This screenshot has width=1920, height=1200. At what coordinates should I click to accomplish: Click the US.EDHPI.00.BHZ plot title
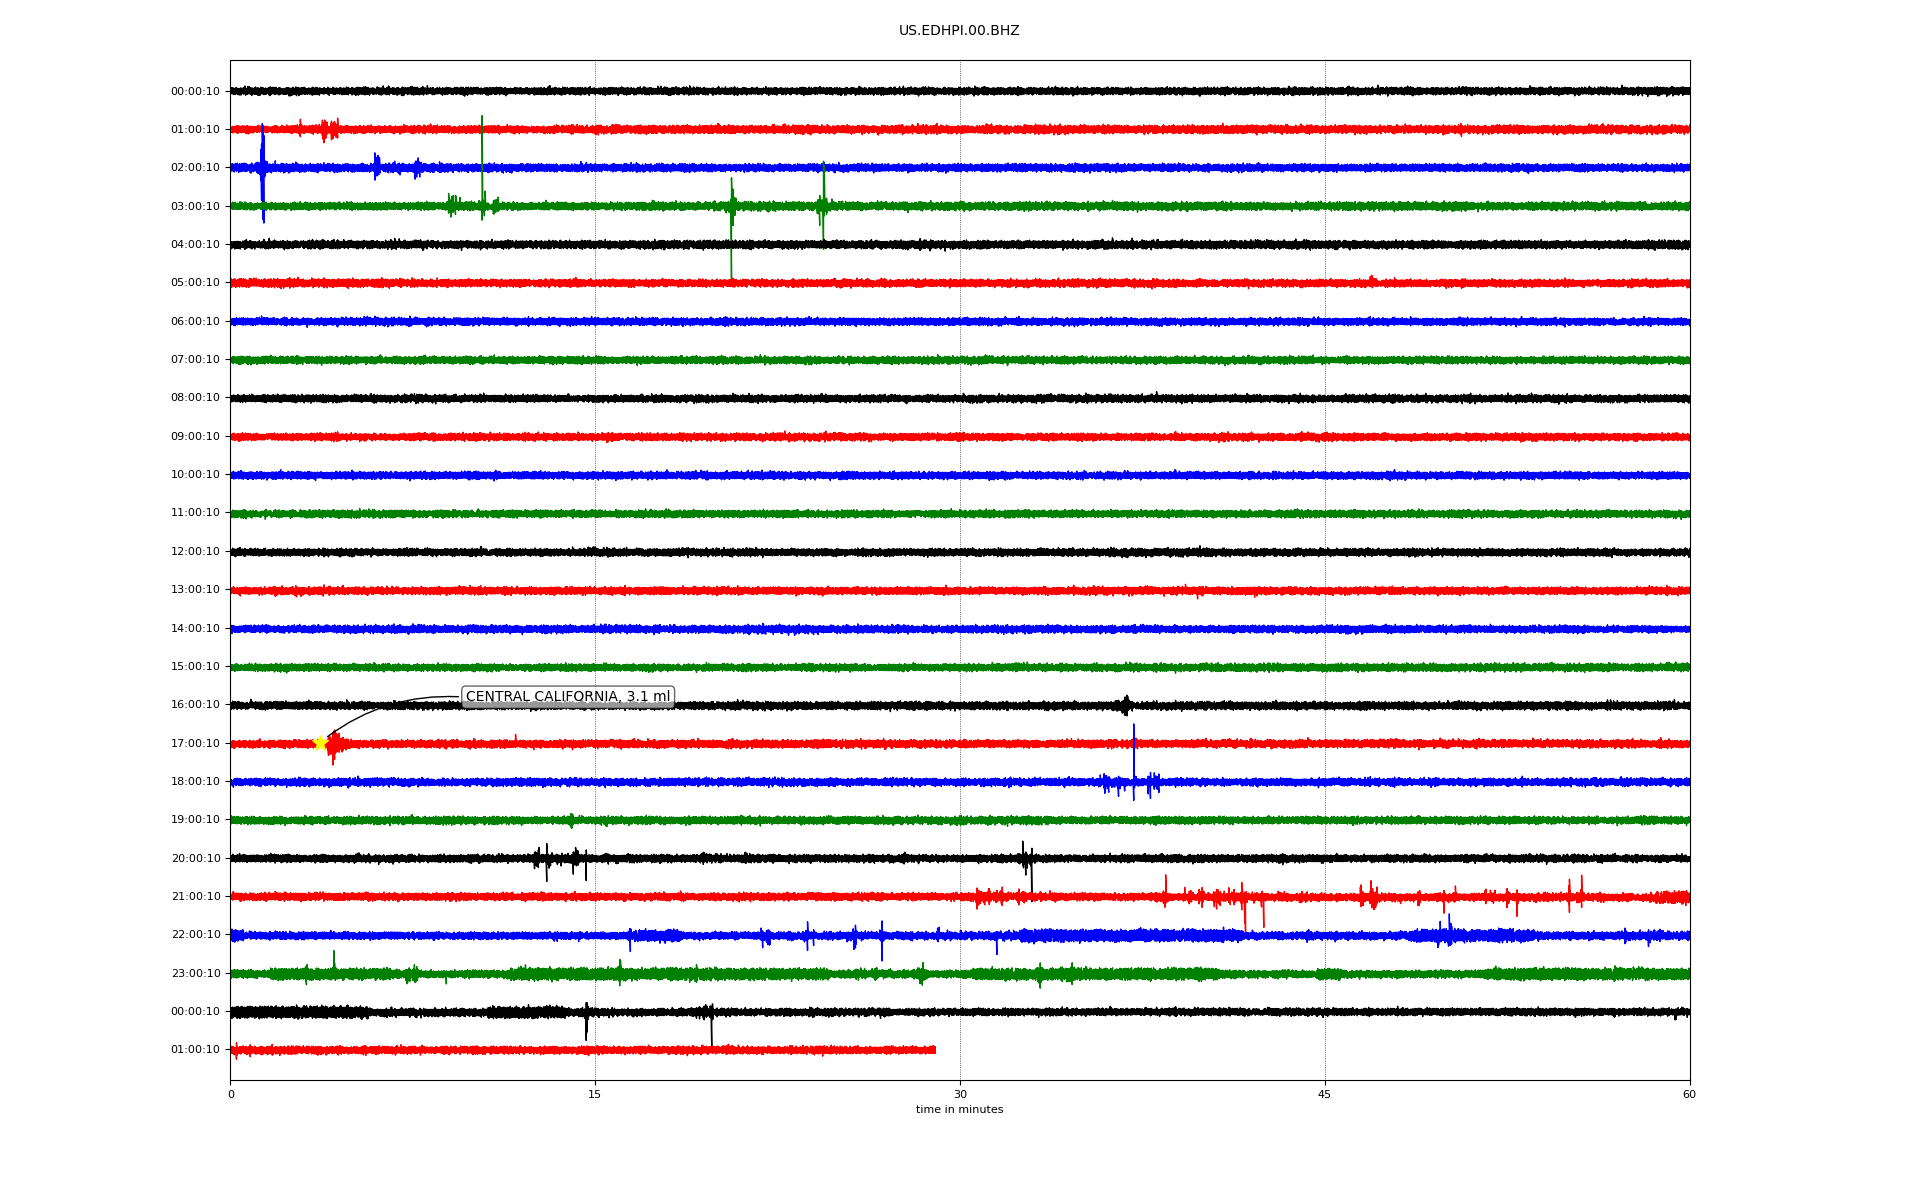(x=958, y=31)
